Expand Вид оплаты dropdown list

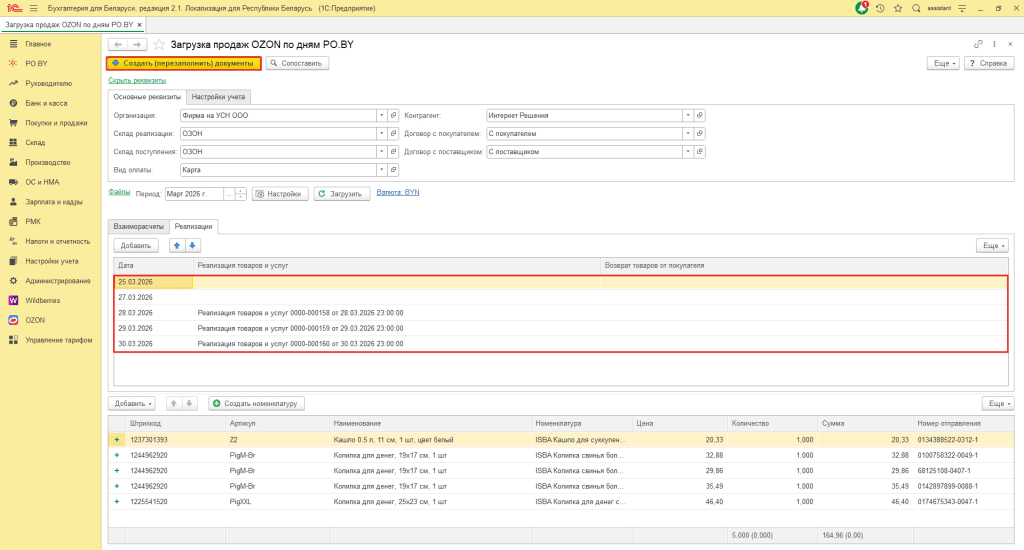(x=381, y=170)
